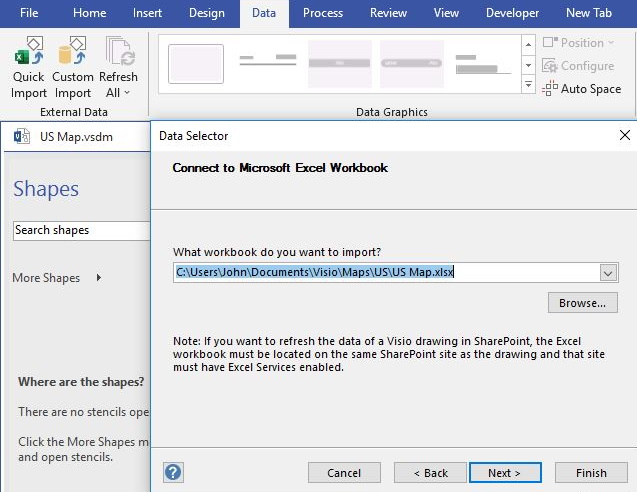Image resolution: width=637 pixels, height=492 pixels.
Task: Select the first data graphic thumbnail
Action: tap(196, 64)
